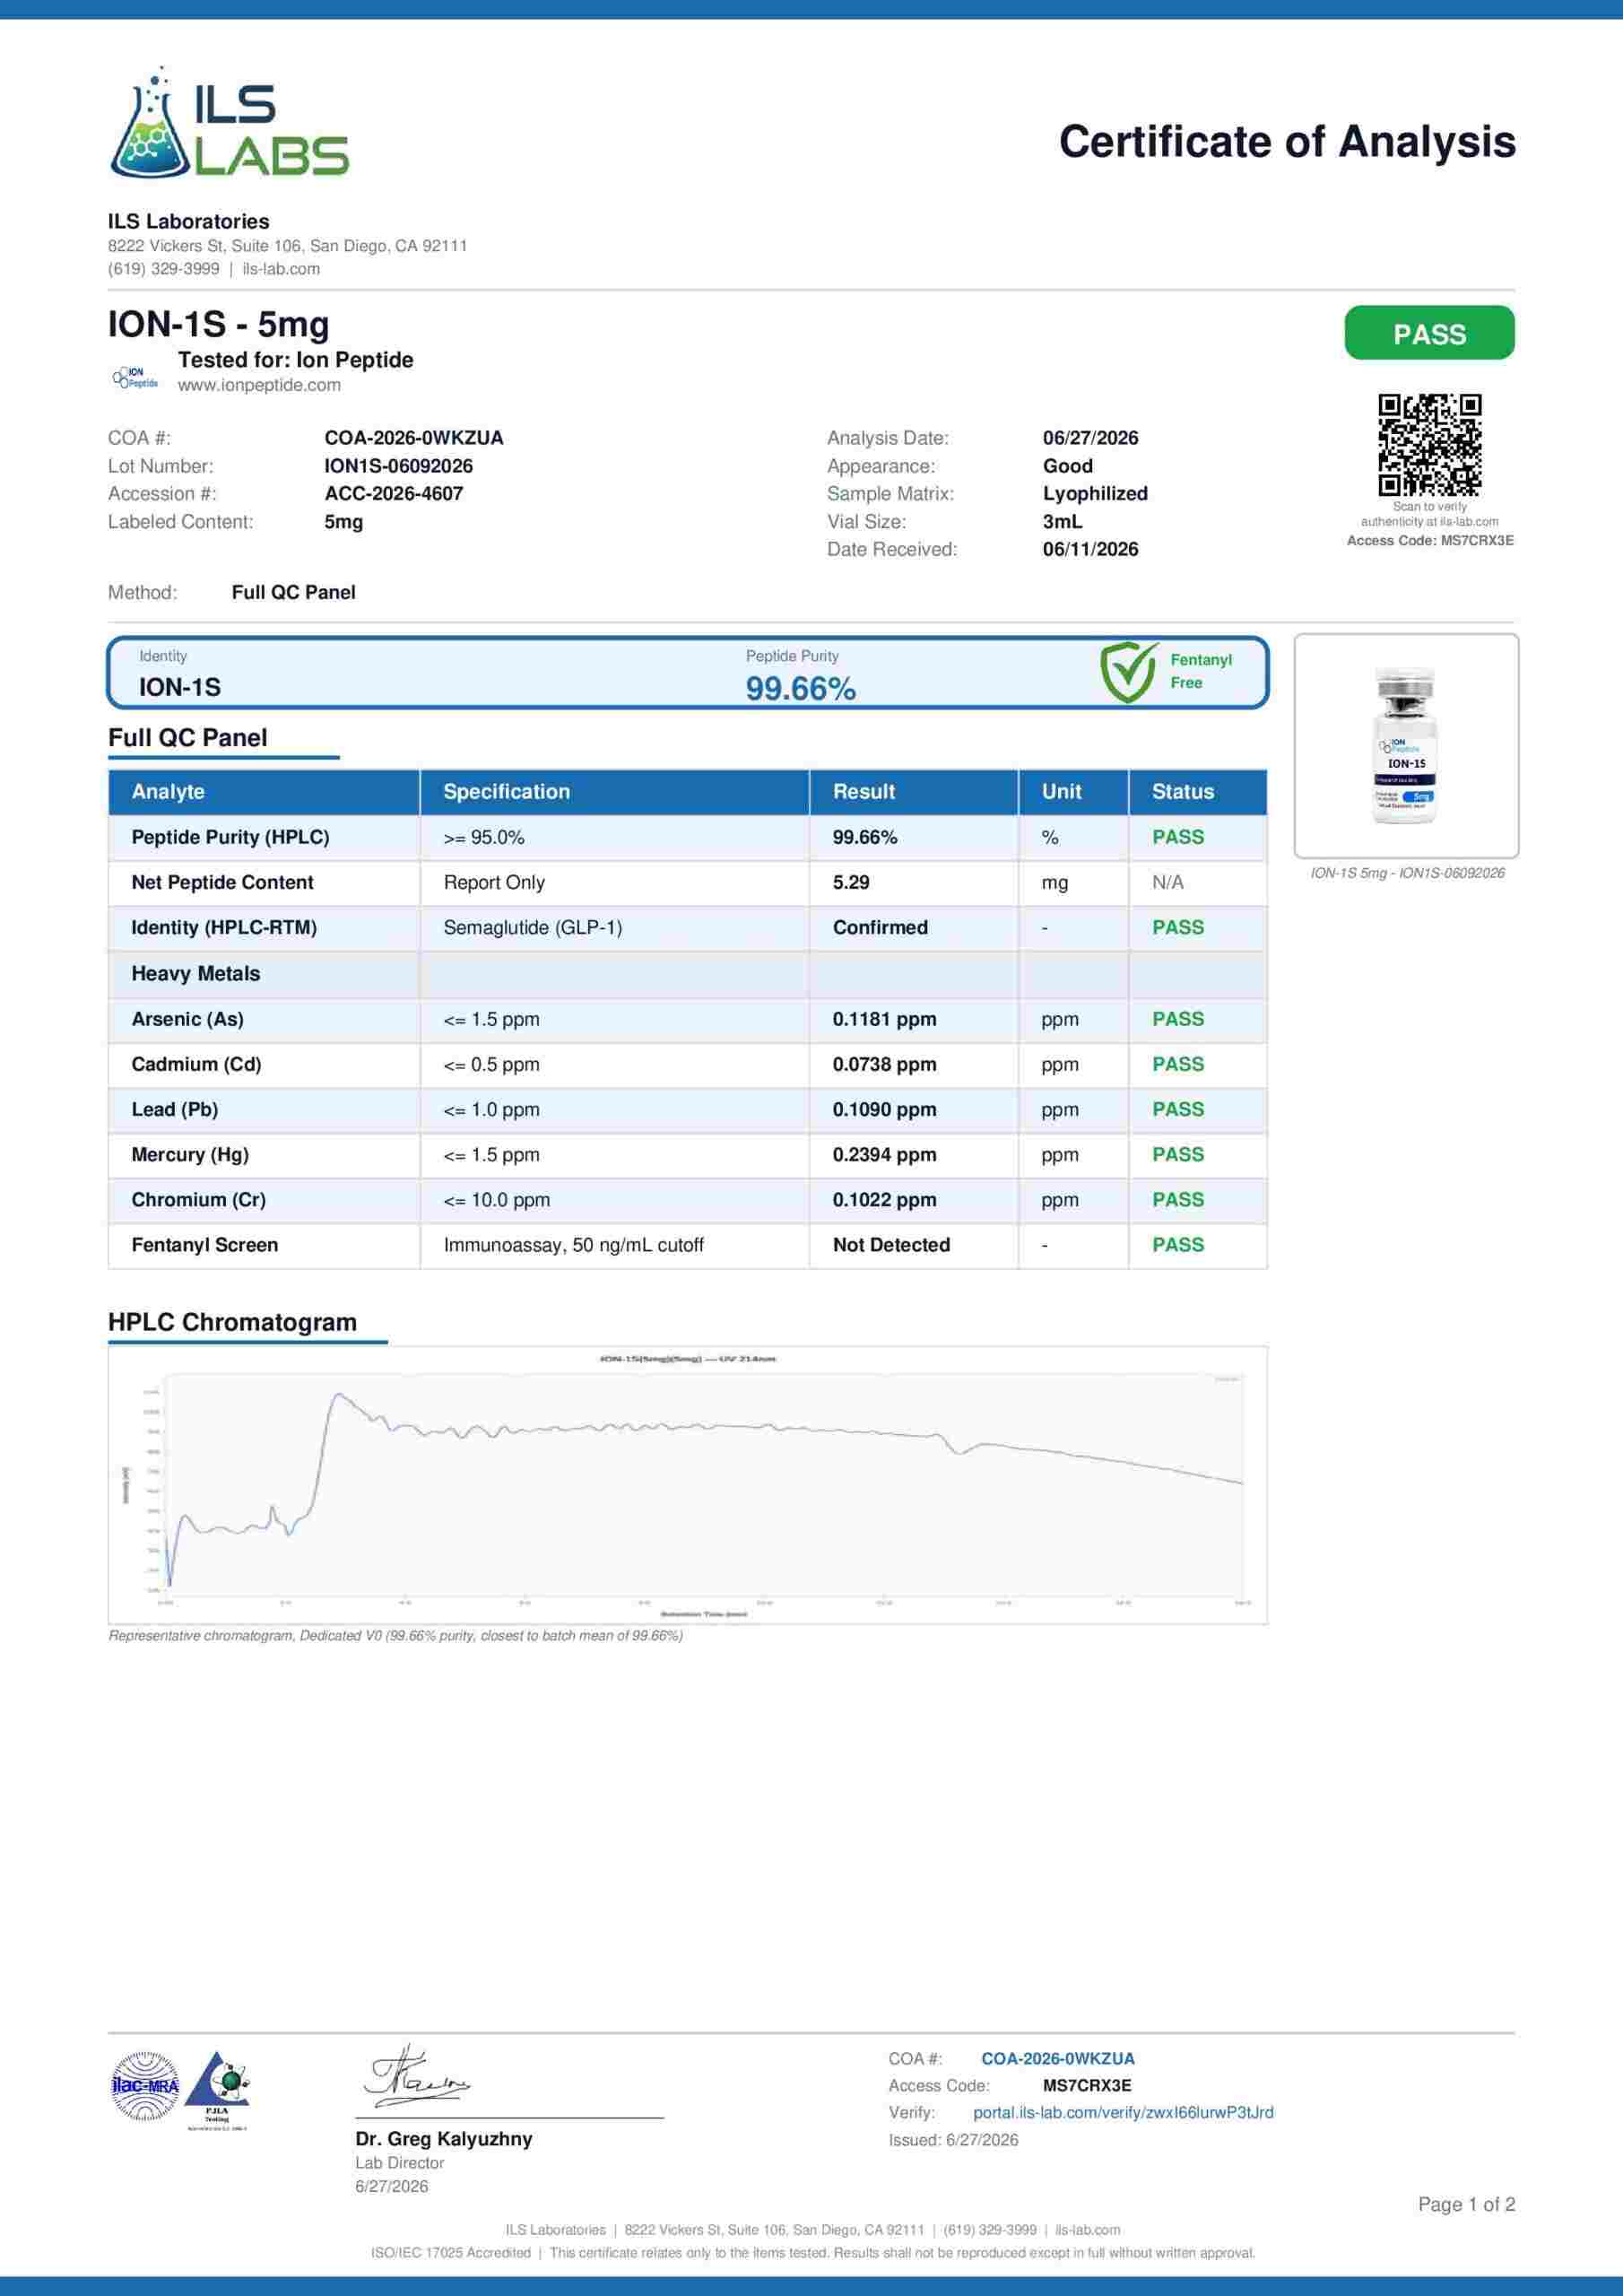Click the Fentanyl Free shield checkmark
Viewport: 1623px width, 2296px height.
(x=1129, y=672)
